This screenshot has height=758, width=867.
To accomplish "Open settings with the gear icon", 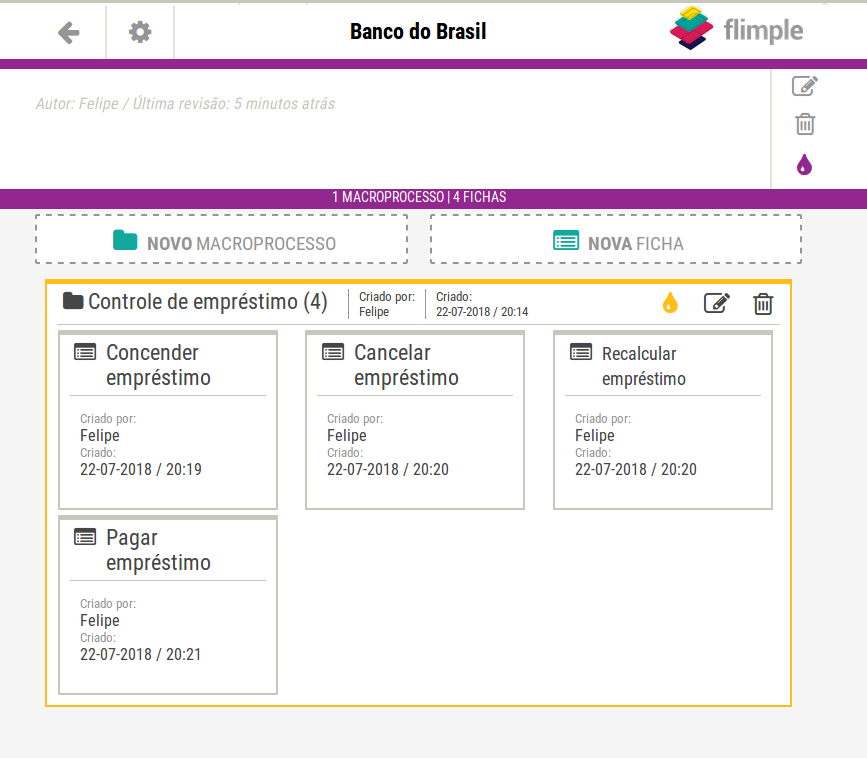I will click(140, 32).
